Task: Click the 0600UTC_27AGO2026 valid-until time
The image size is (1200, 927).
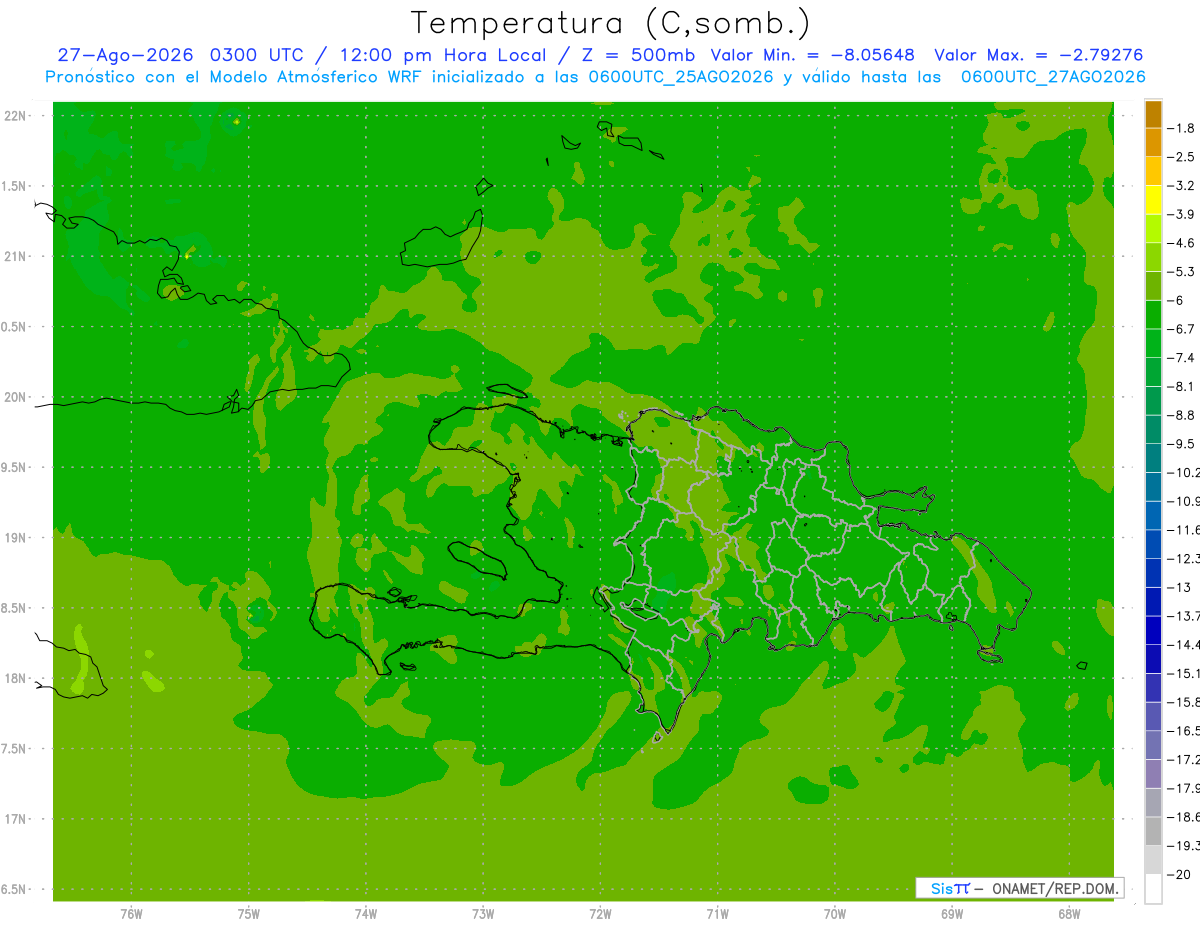Action: tap(1053, 77)
